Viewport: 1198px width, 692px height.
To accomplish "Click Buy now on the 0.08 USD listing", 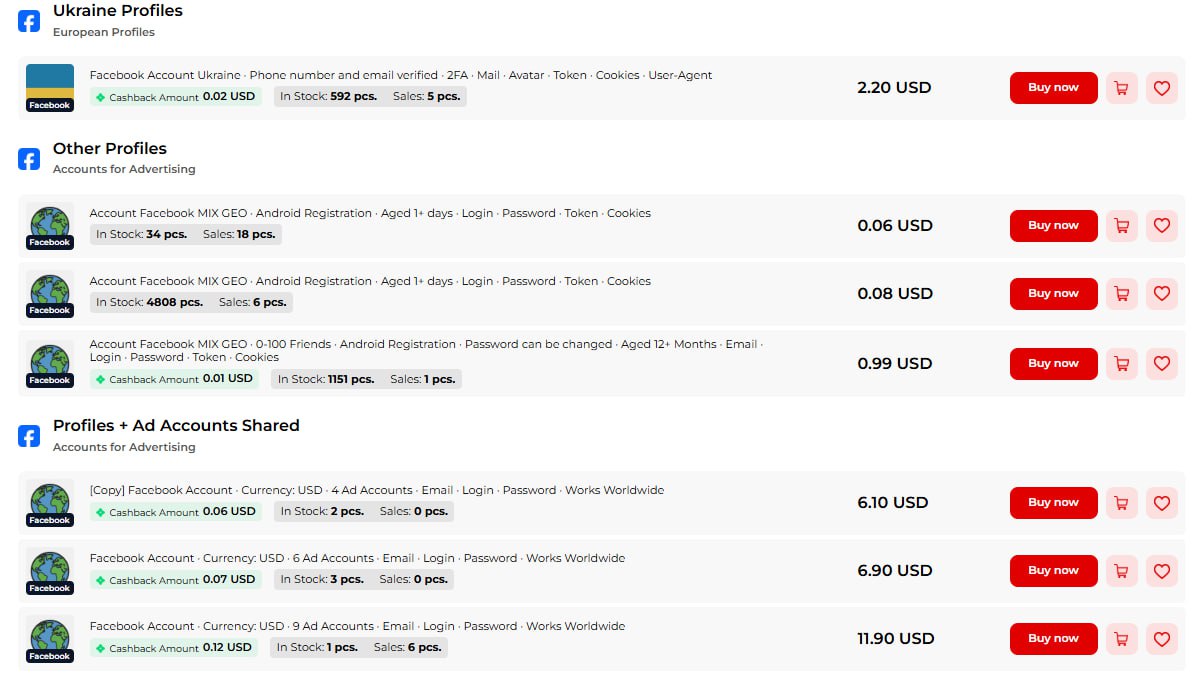I will coord(1053,294).
